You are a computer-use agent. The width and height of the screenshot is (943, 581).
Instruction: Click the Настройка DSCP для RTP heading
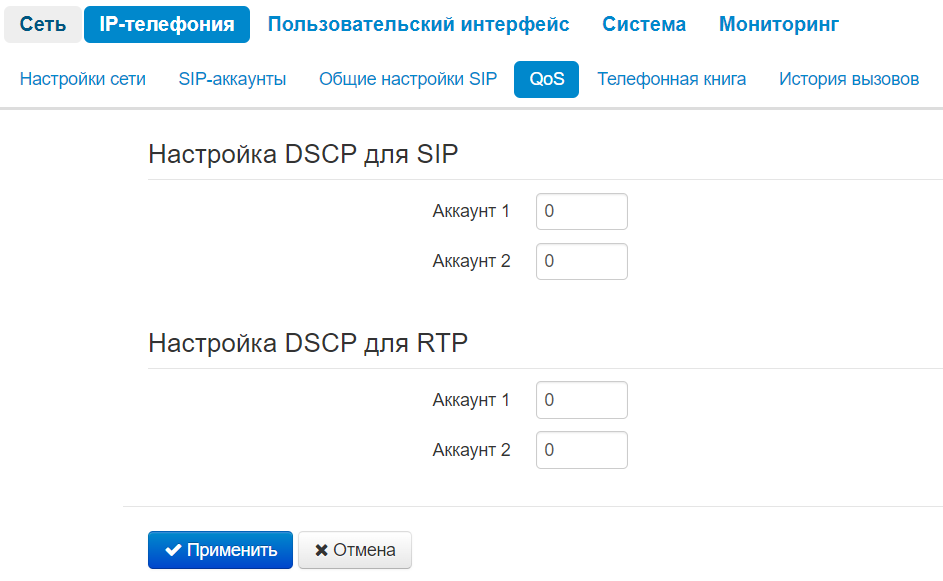pos(308,343)
